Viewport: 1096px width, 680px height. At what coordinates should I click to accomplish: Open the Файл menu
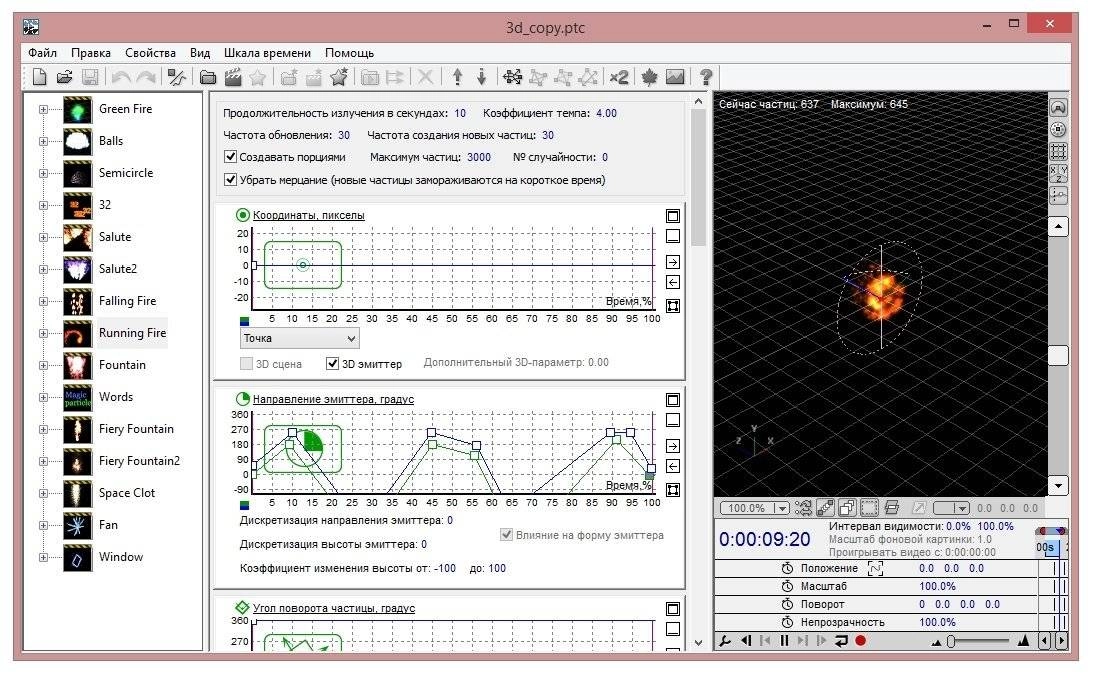[x=43, y=53]
